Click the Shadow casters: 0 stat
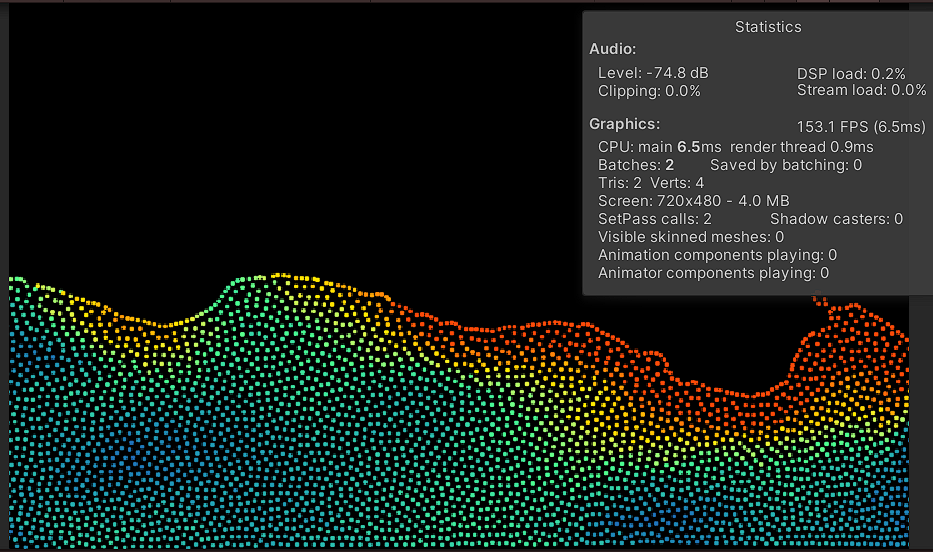Viewport: 933px width, 552px height. click(x=836, y=219)
